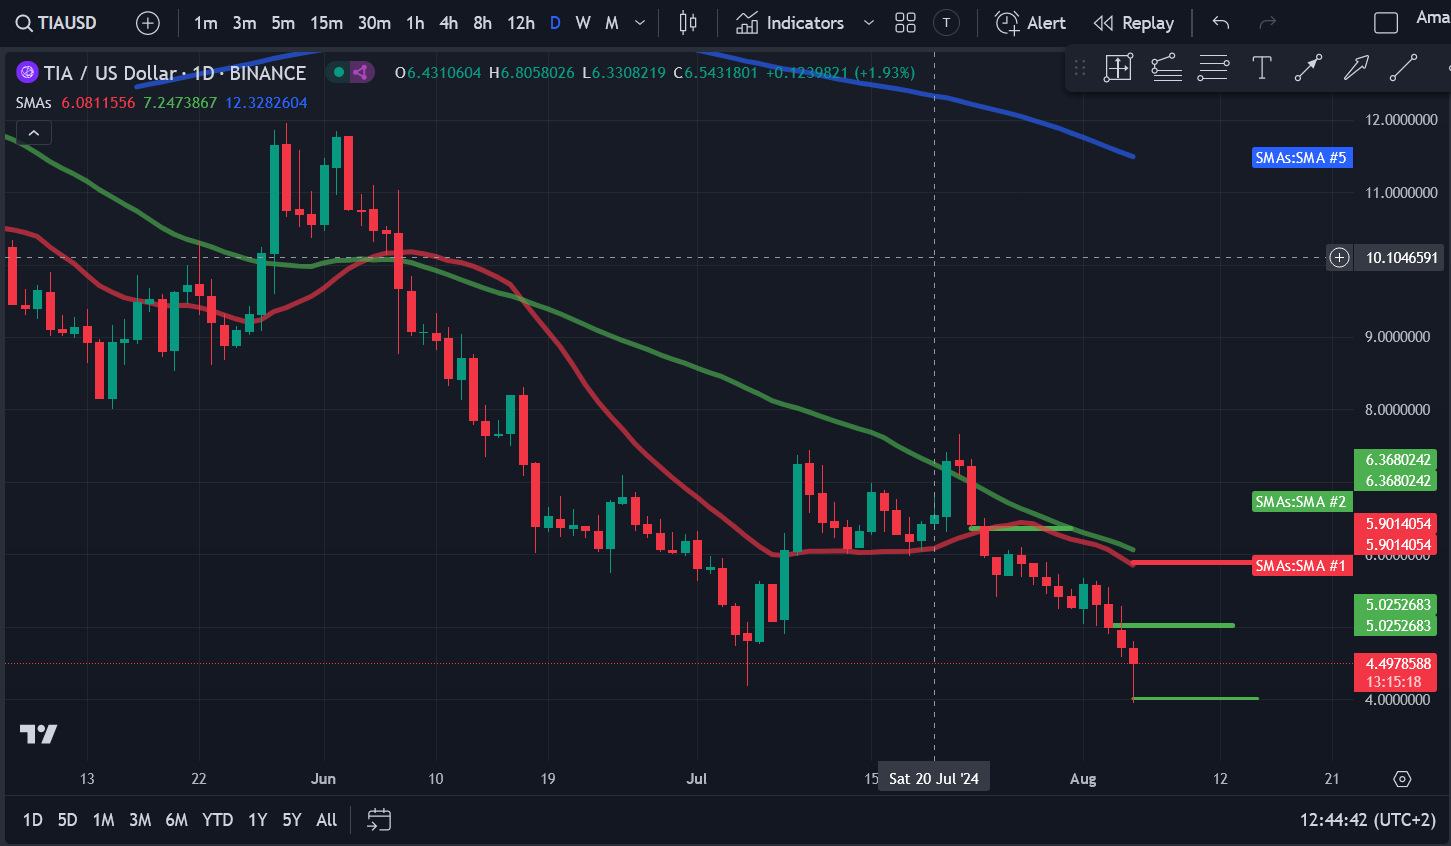Screen dimensions: 1451x846
Task: Switch to the 4h timeframe
Action: [x=449, y=22]
